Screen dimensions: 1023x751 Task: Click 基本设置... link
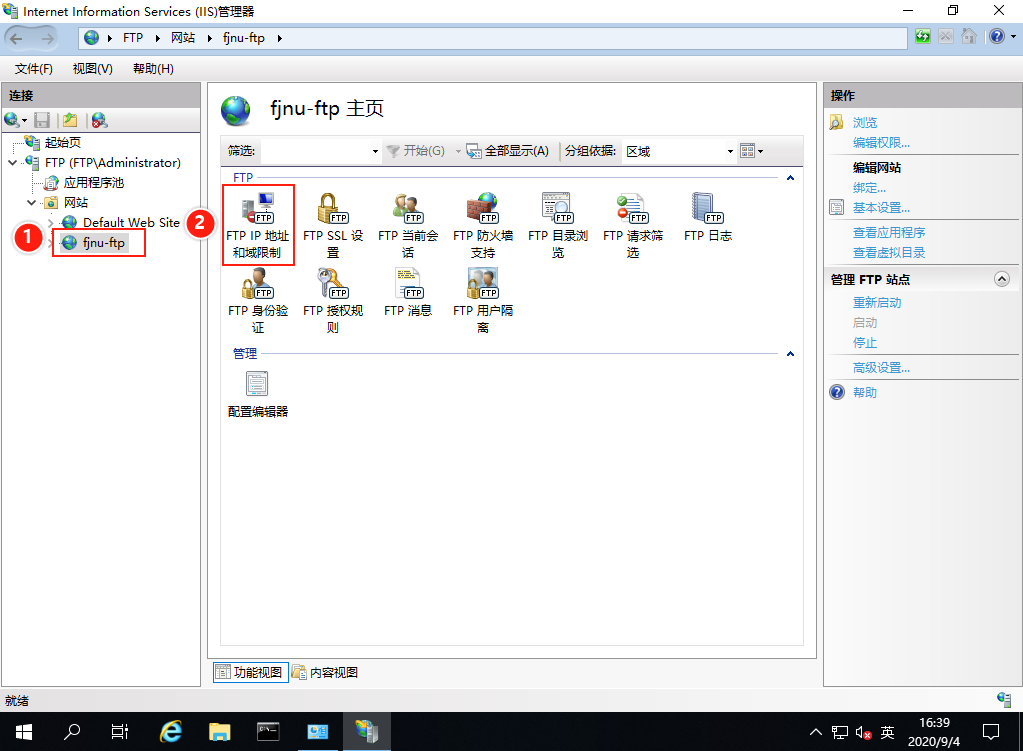point(881,208)
